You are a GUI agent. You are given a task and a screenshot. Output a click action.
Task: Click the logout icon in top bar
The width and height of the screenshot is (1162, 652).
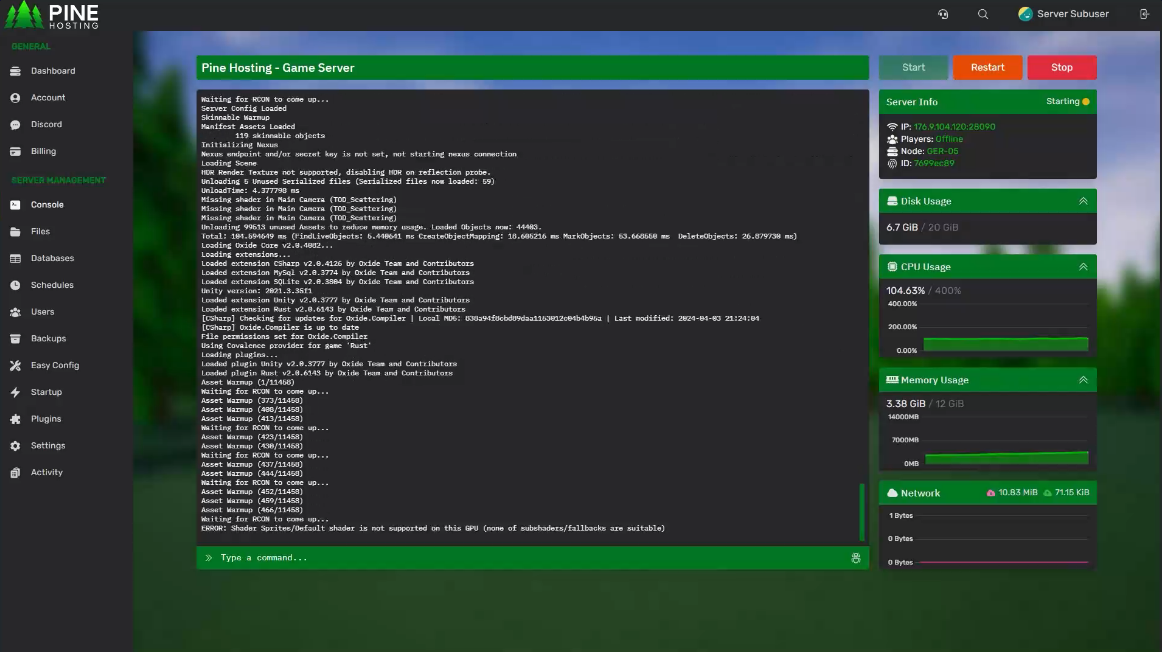(x=1143, y=14)
